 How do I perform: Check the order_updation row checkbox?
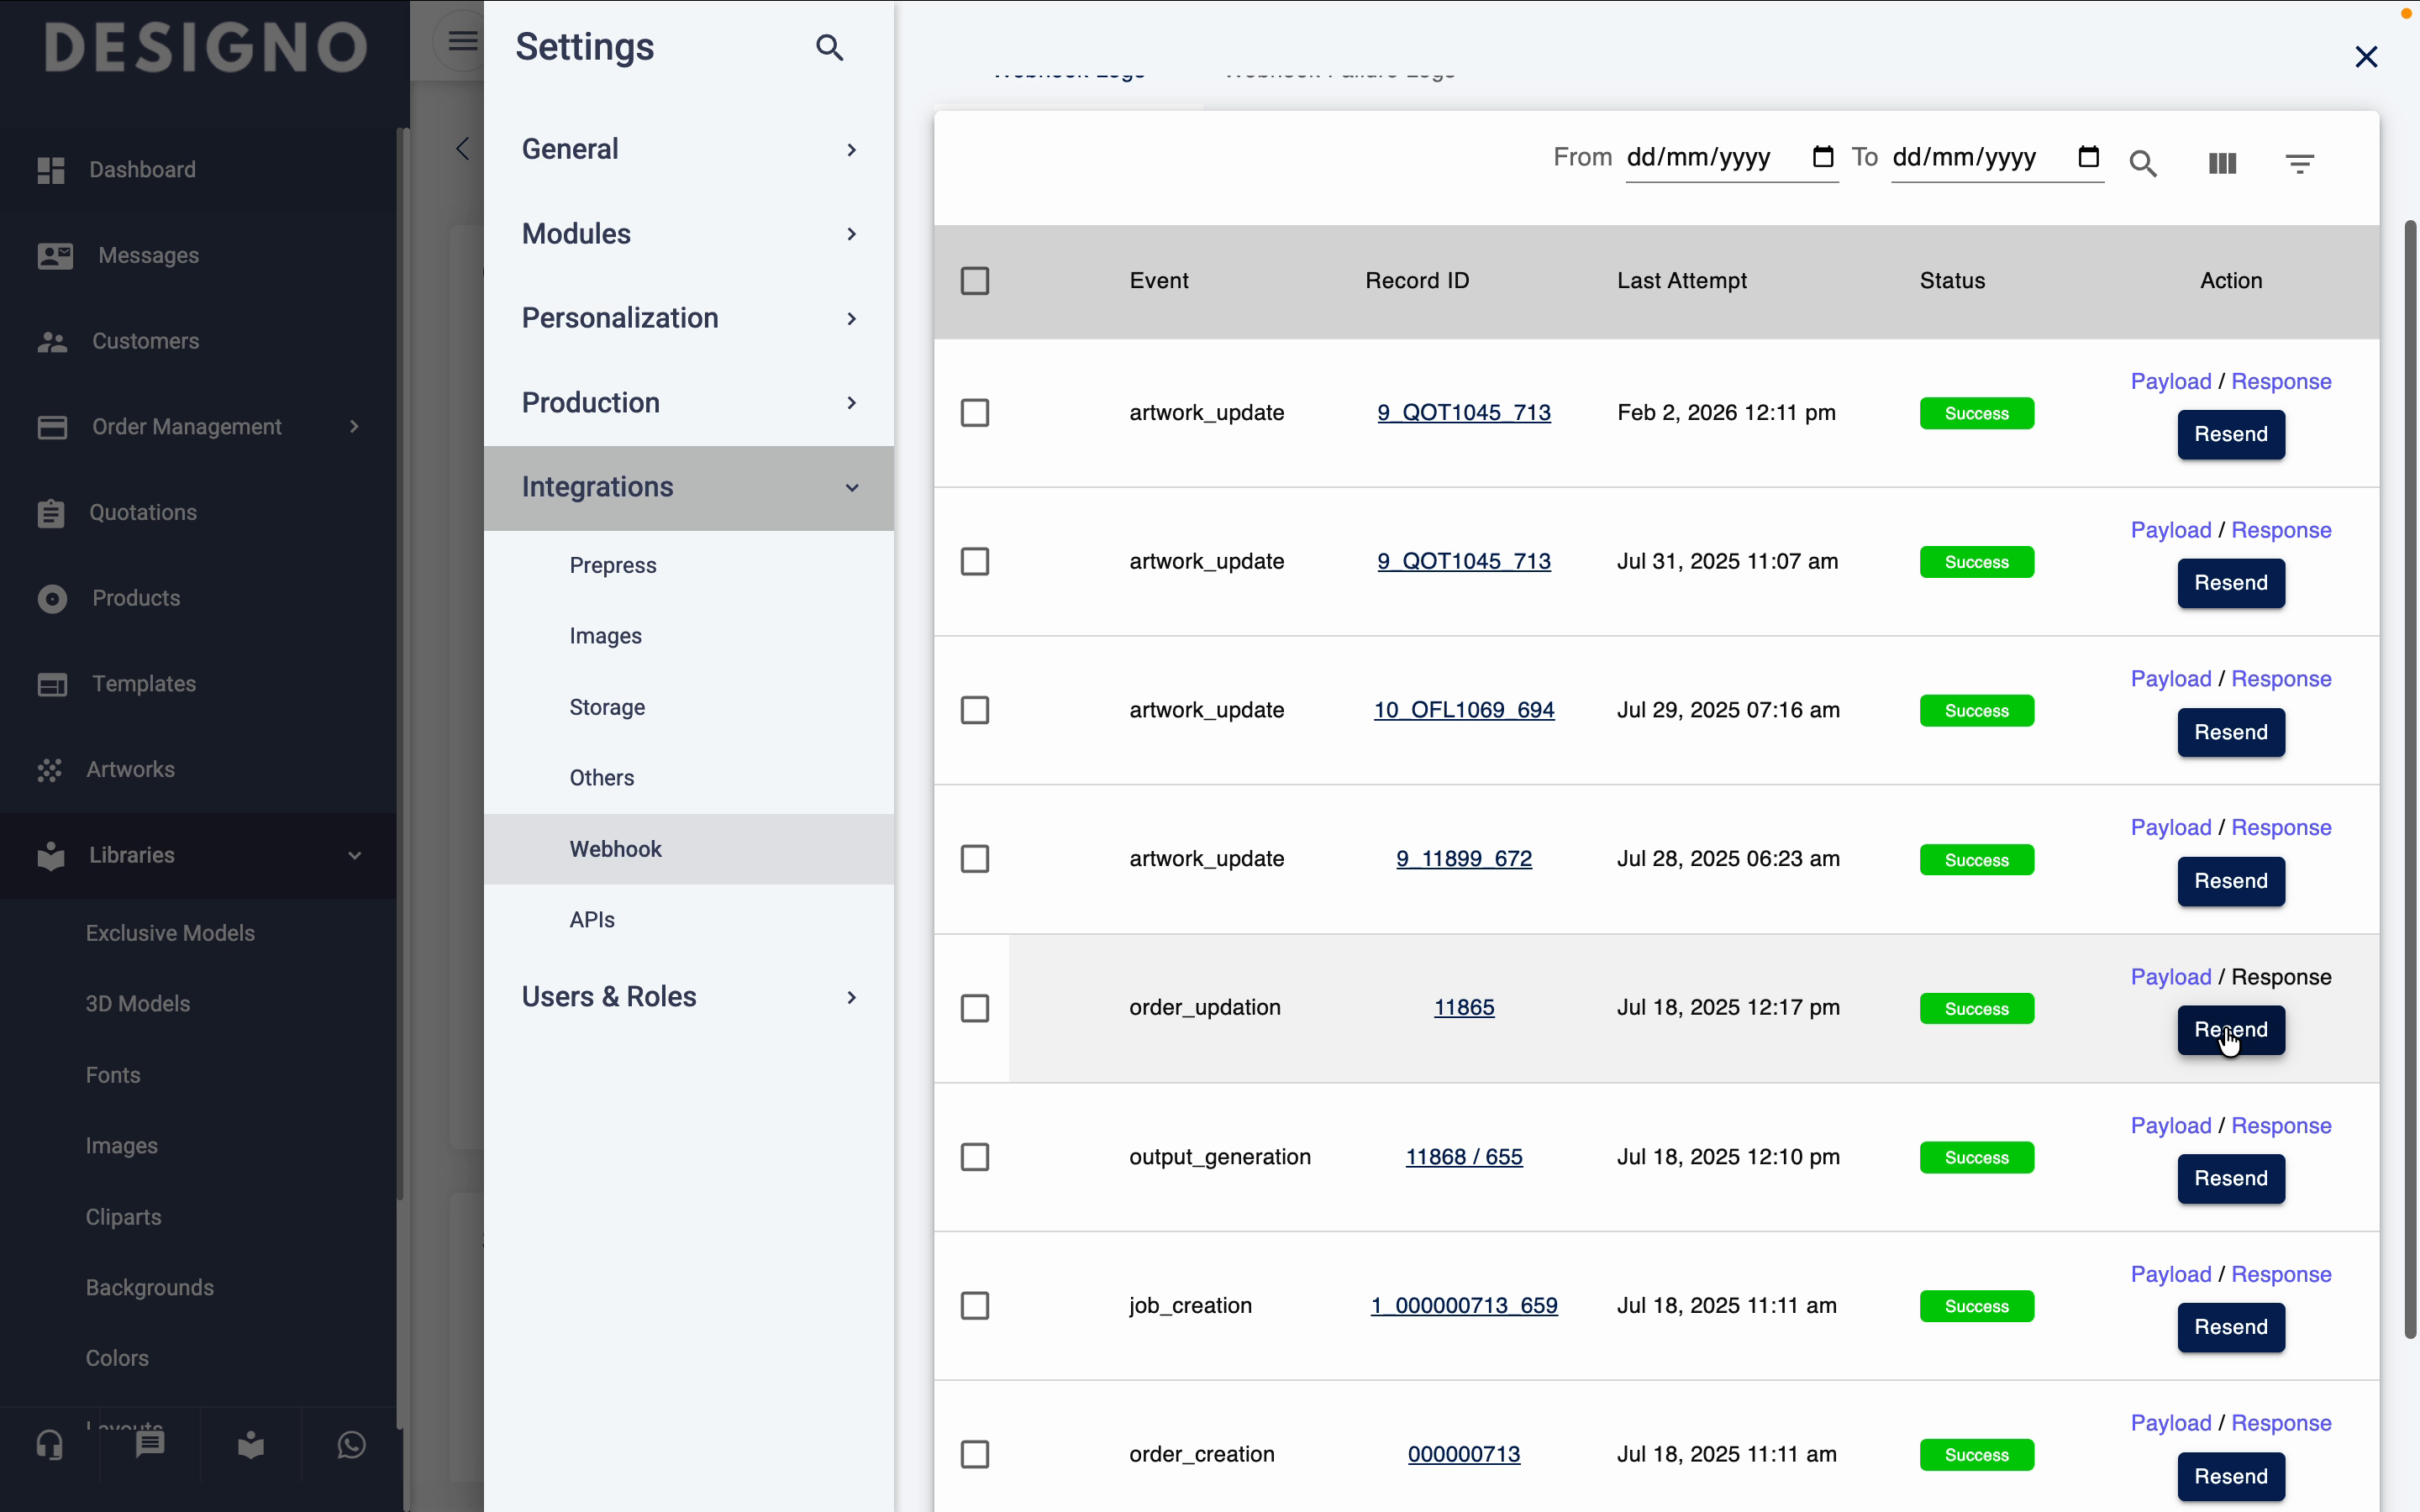click(974, 1008)
